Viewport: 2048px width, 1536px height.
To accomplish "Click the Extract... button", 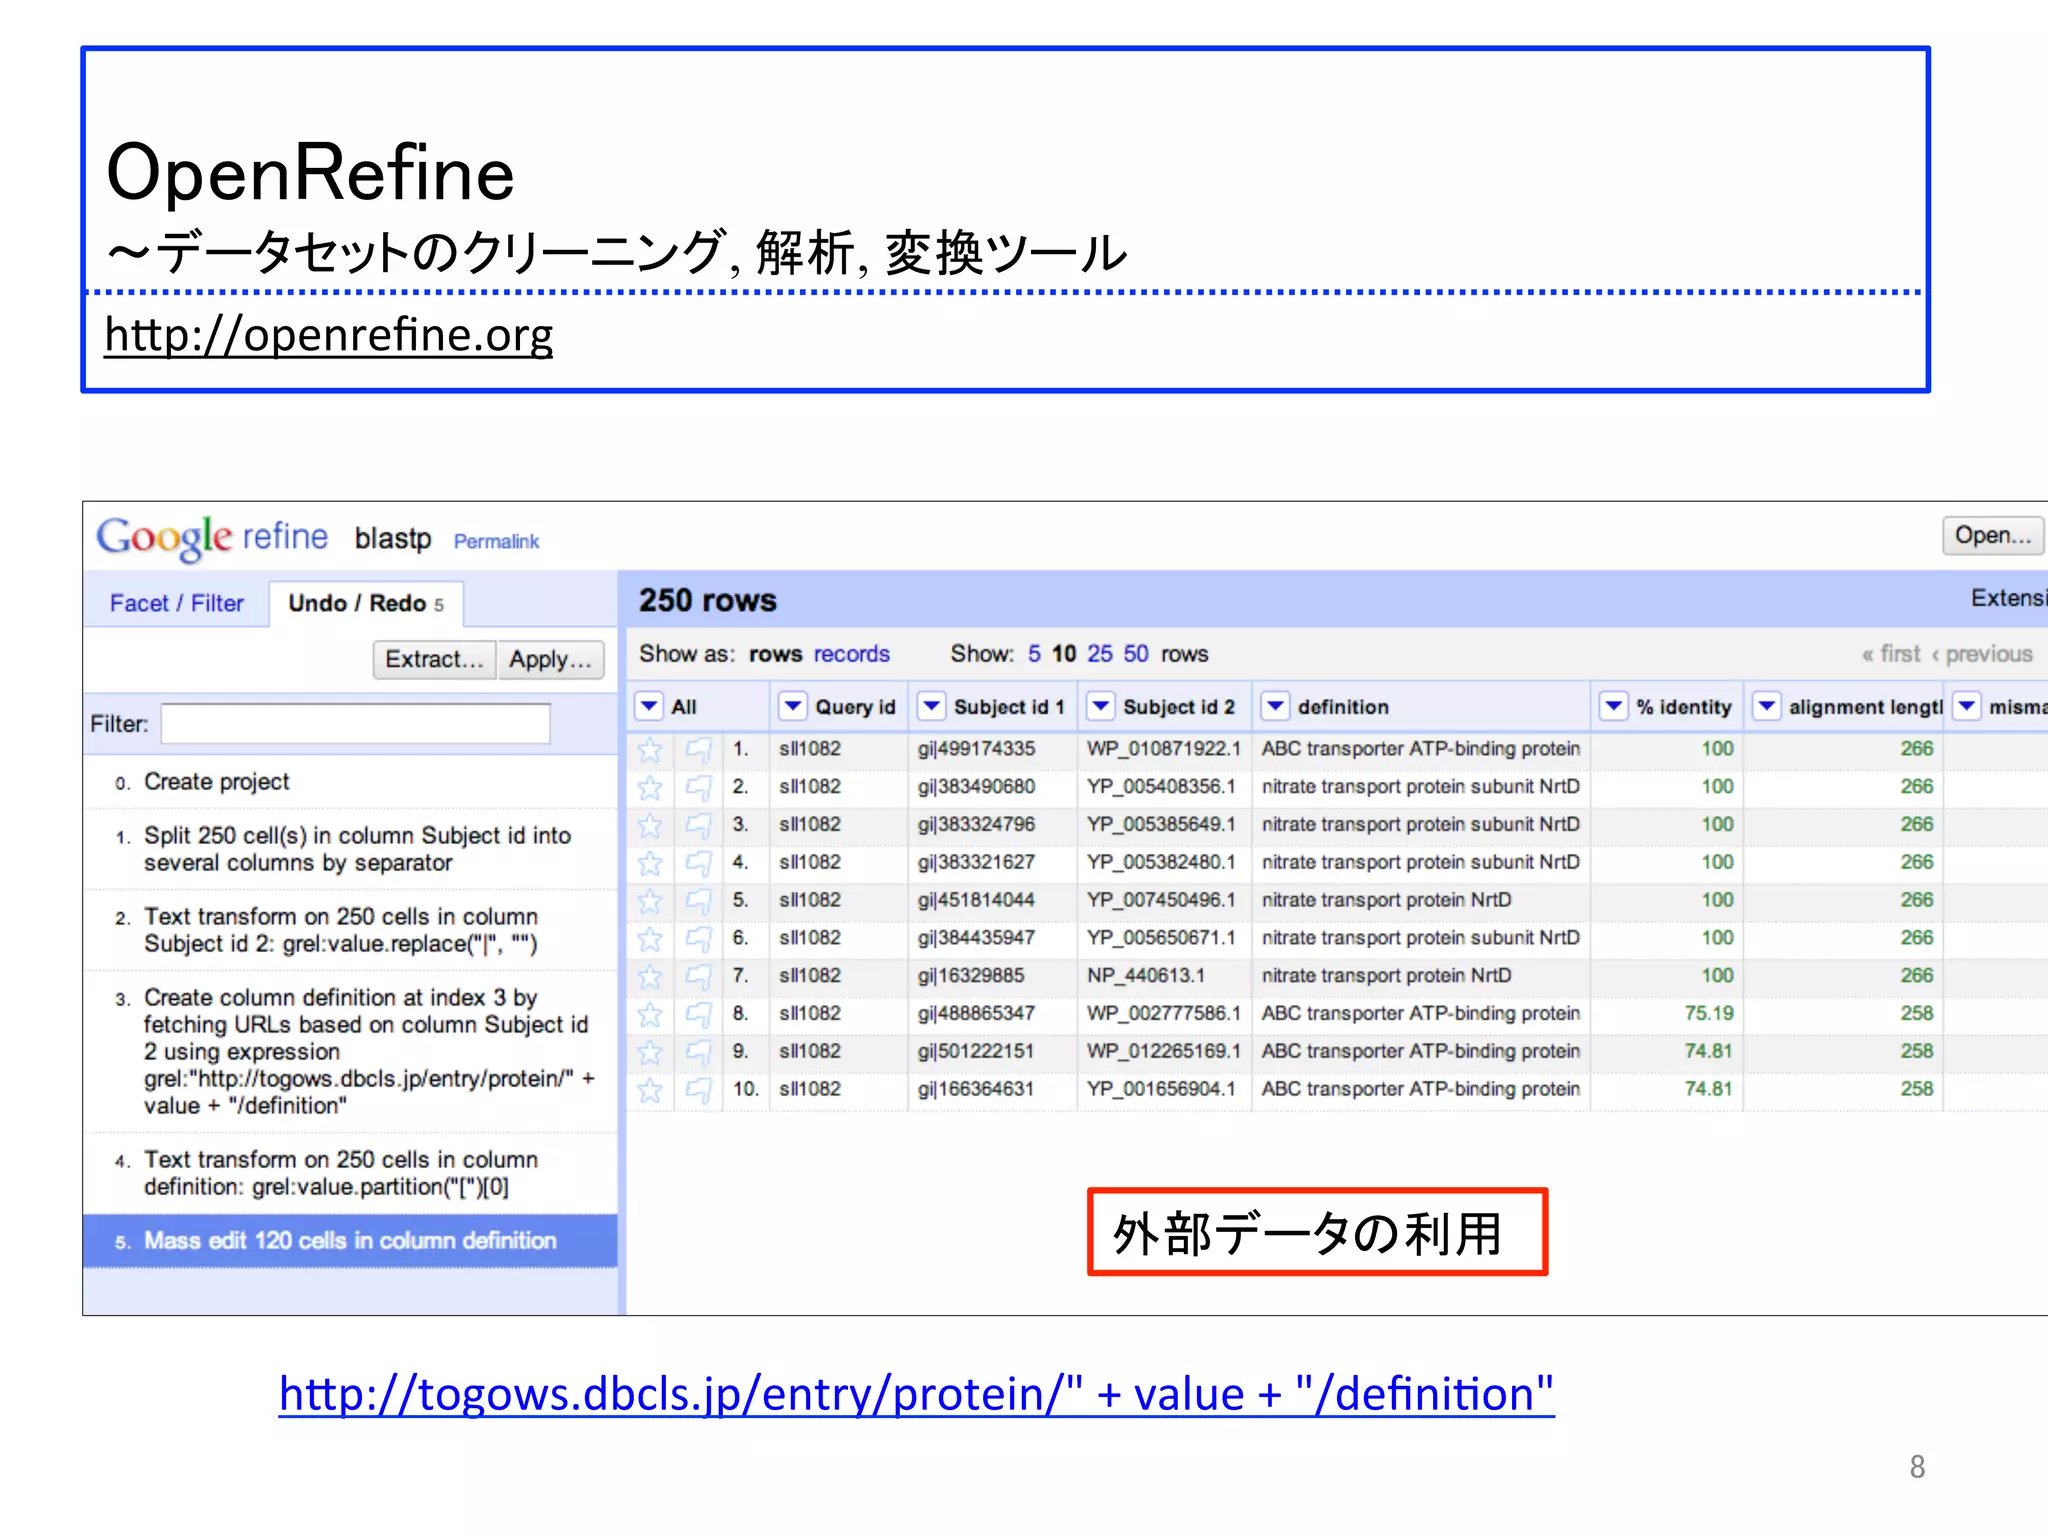I will click(434, 659).
